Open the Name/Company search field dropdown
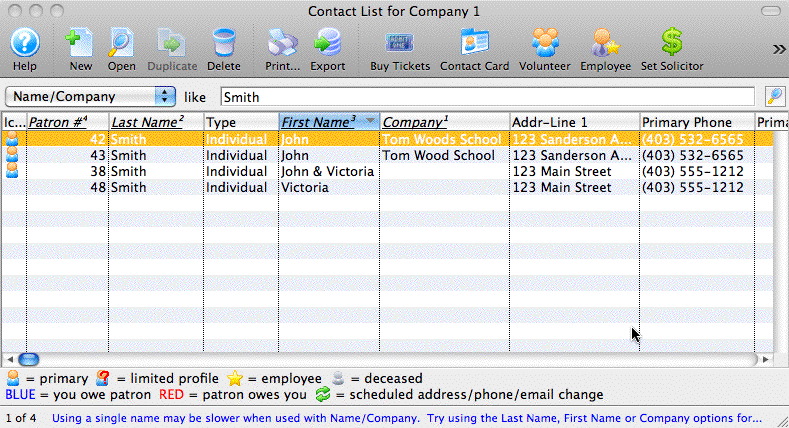 point(91,97)
